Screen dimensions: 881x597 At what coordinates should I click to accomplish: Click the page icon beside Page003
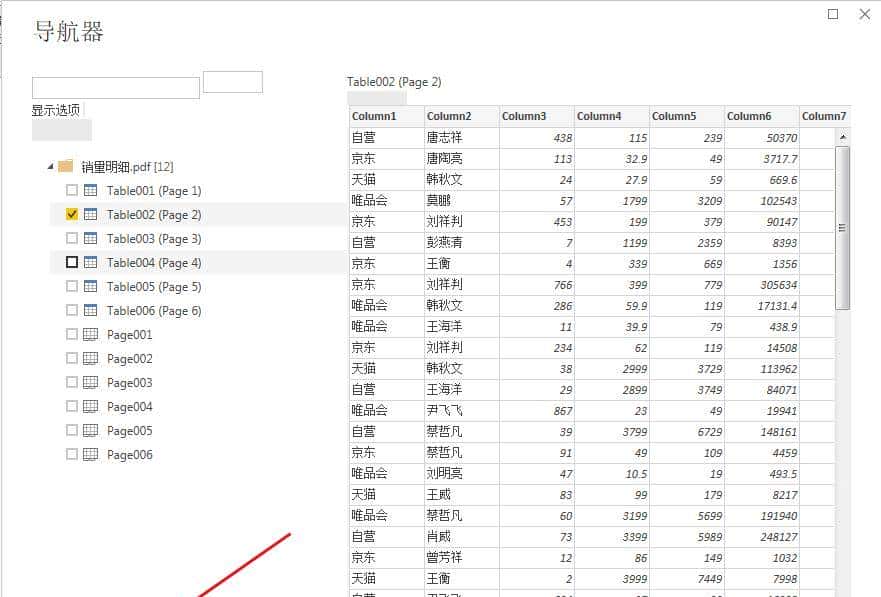pyautogui.click(x=90, y=382)
